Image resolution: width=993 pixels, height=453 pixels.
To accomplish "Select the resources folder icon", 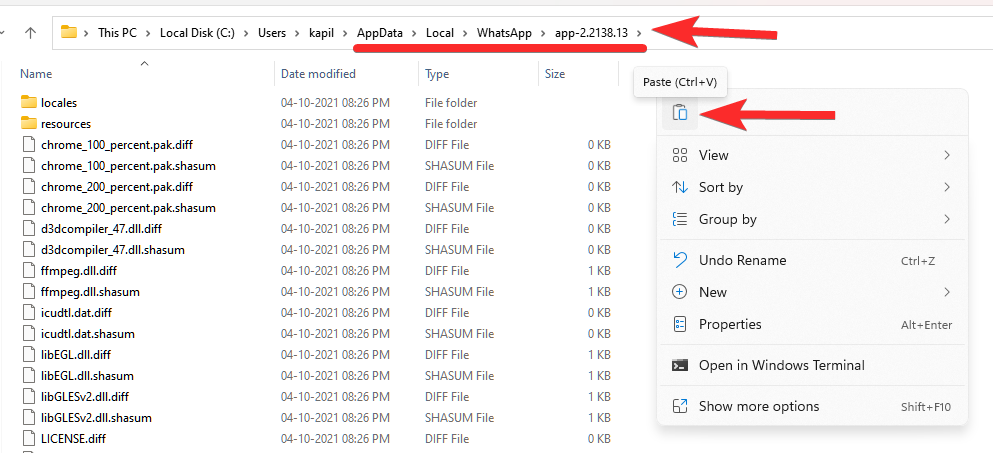I will (x=28, y=124).
